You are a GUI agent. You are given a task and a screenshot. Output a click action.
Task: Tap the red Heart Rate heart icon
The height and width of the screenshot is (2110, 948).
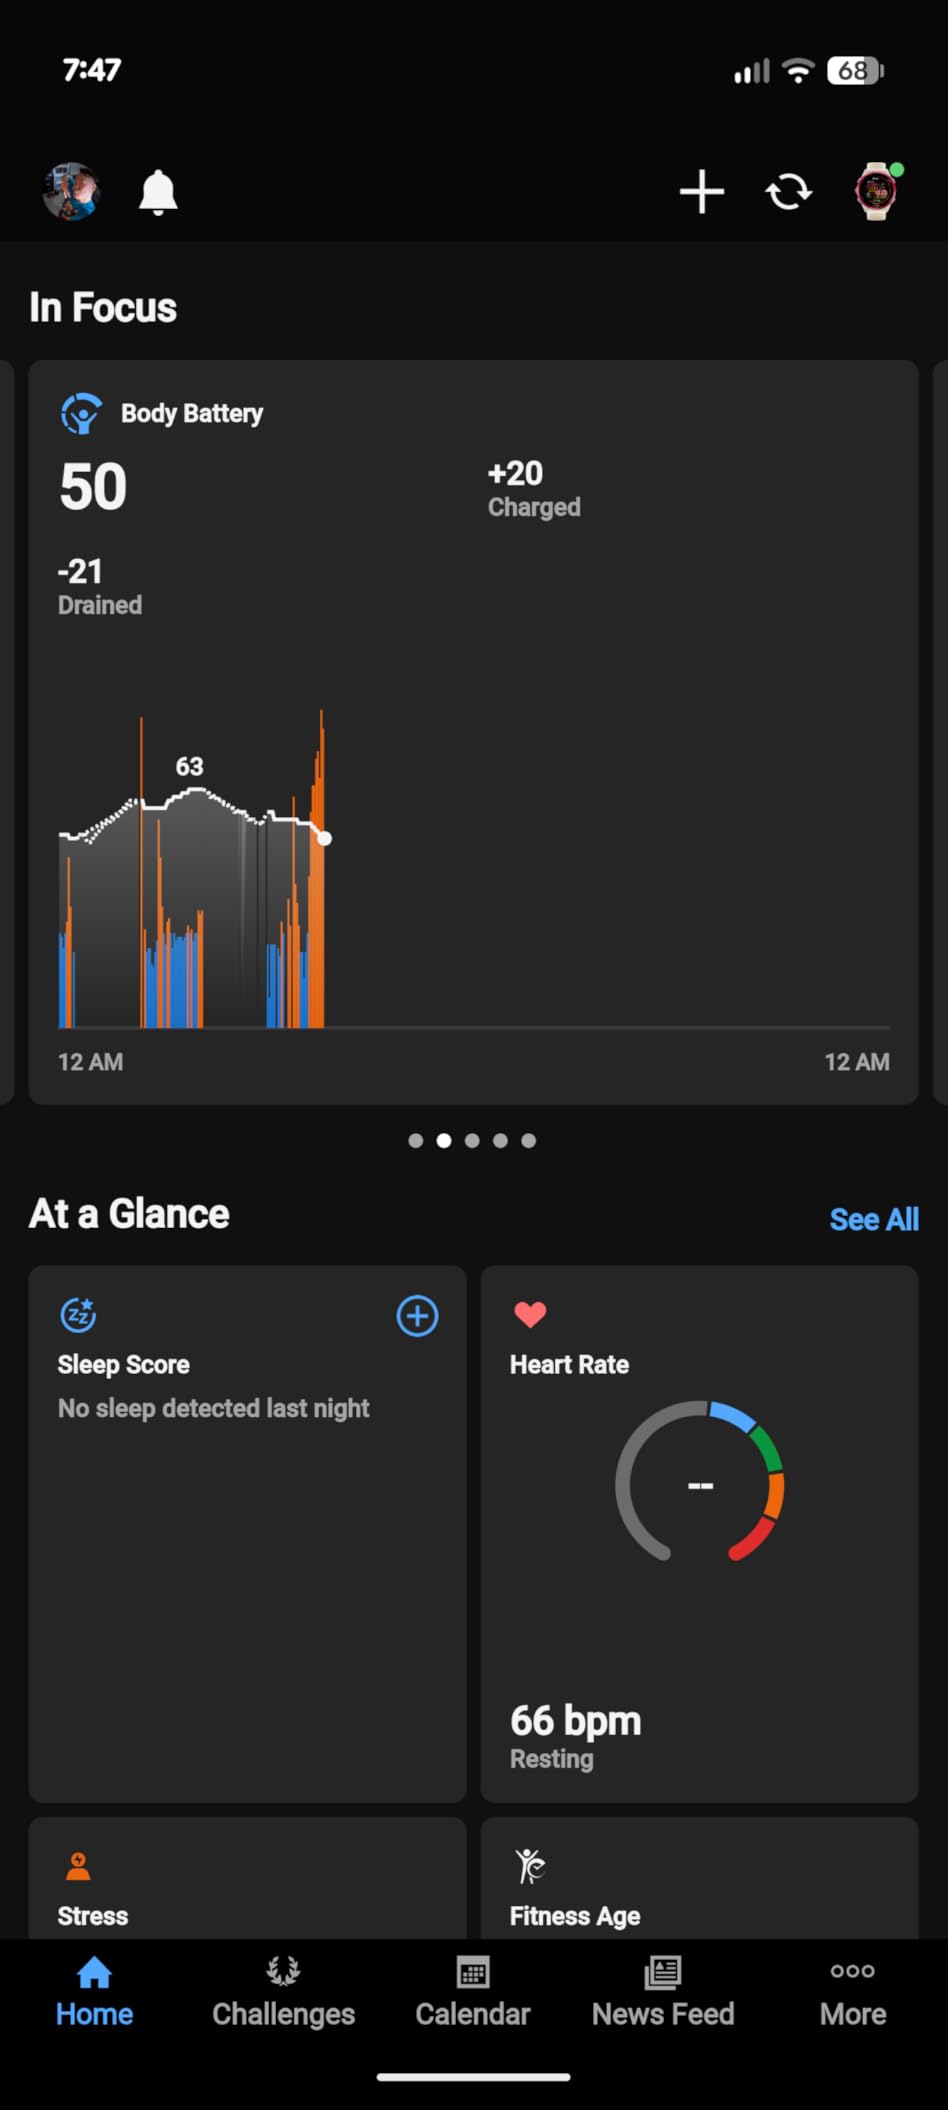[530, 1314]
